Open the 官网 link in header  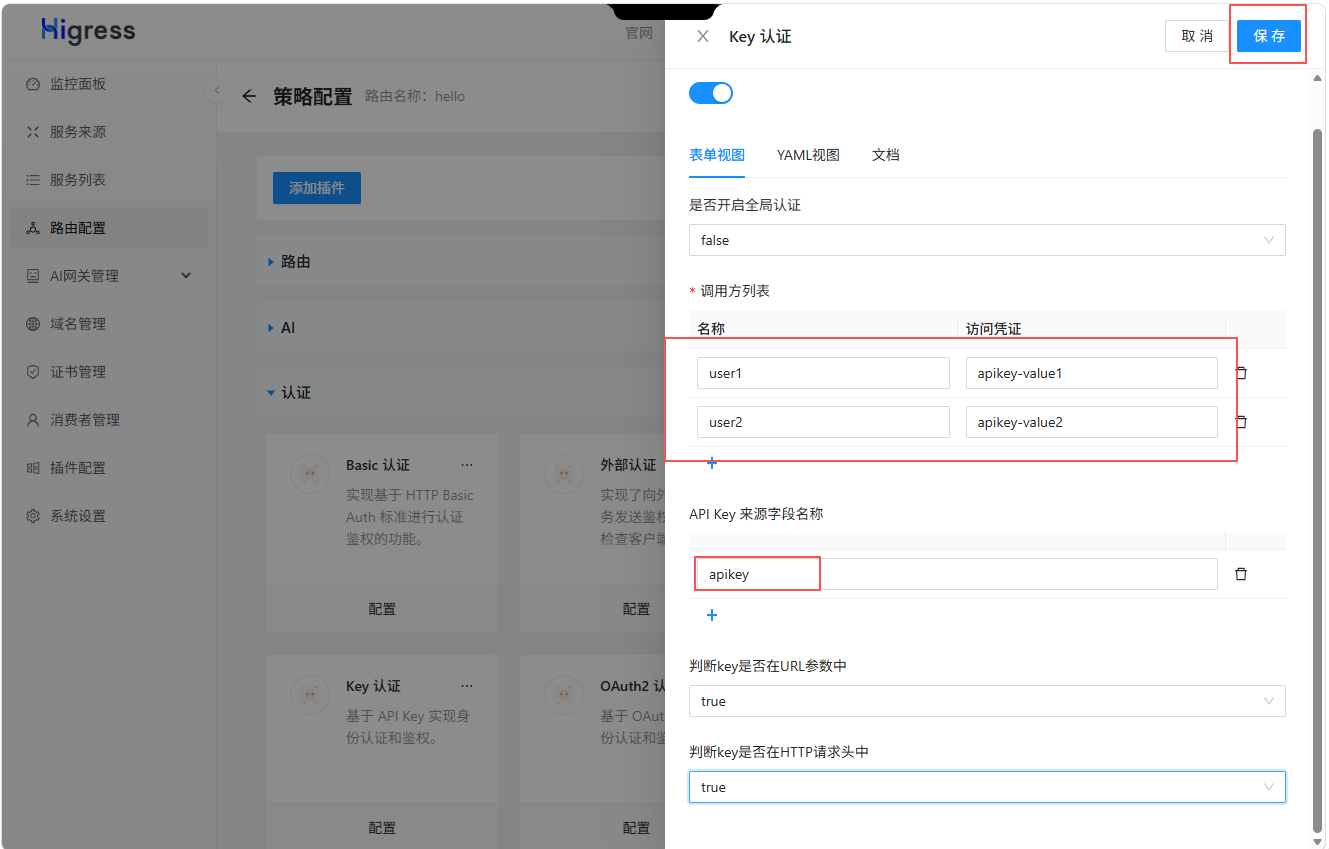point(639,33)
